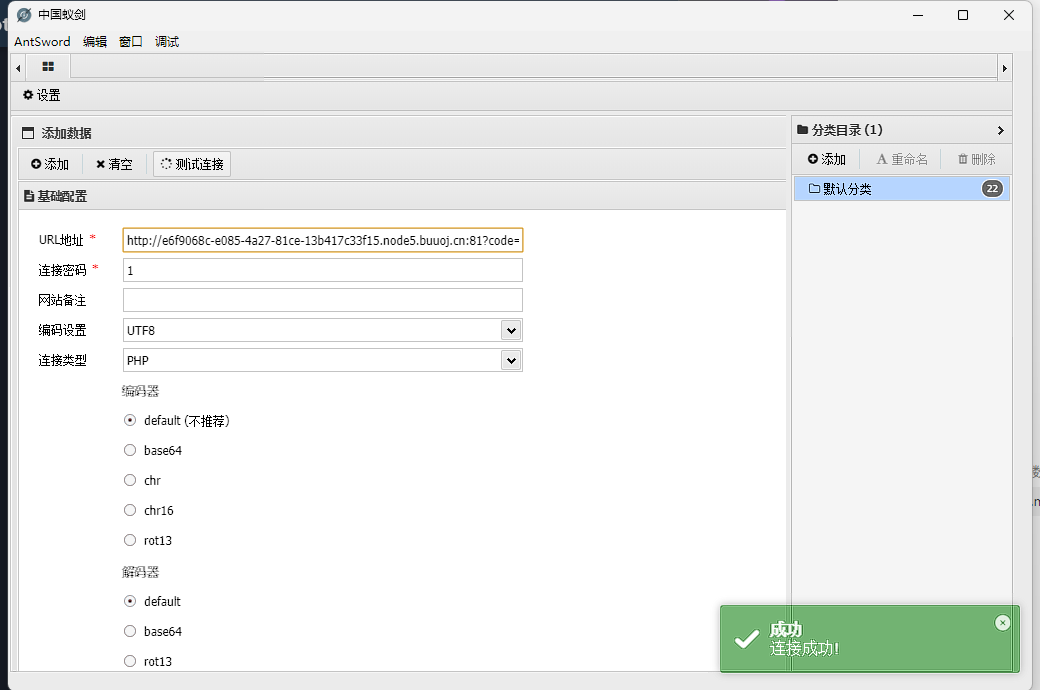Viewport: 1040px width, 690px height.
Task: Click 测试连接 button
Action: [192, 164]
